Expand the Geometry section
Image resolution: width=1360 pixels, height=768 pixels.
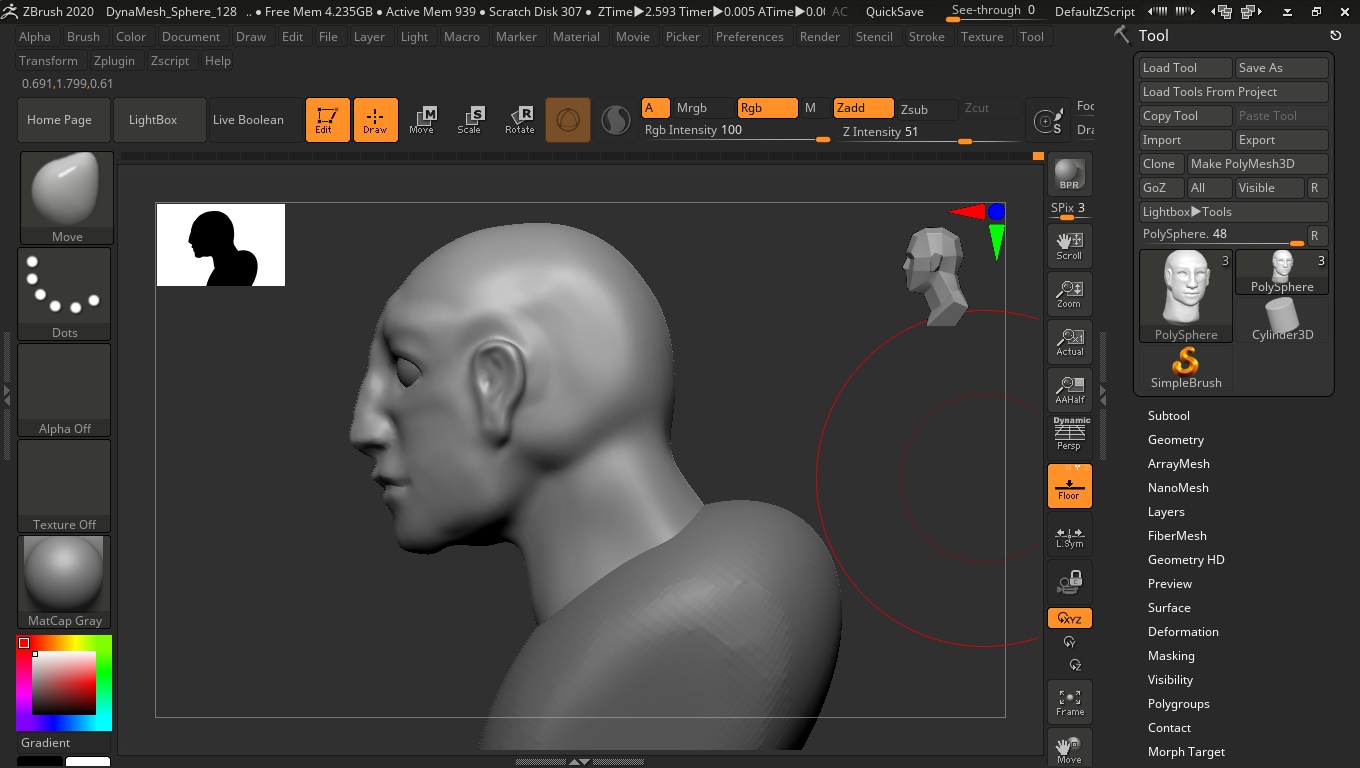coord(1175,440)
